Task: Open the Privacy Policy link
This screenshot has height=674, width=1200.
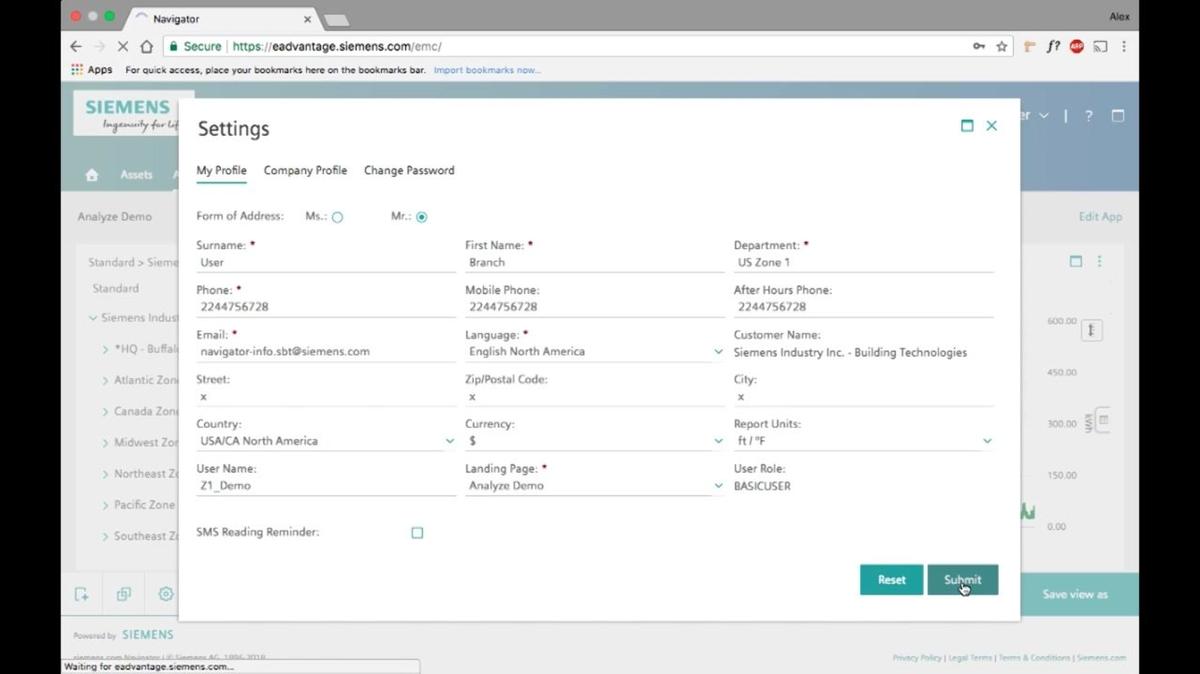Action: (917, 658)
